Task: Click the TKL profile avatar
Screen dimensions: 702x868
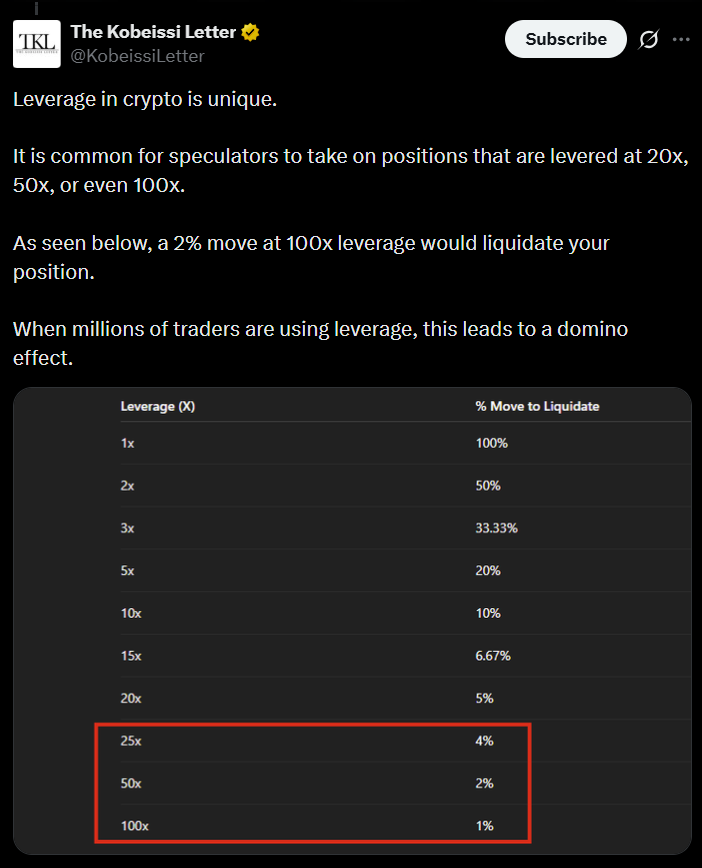Action: [36, 43]
